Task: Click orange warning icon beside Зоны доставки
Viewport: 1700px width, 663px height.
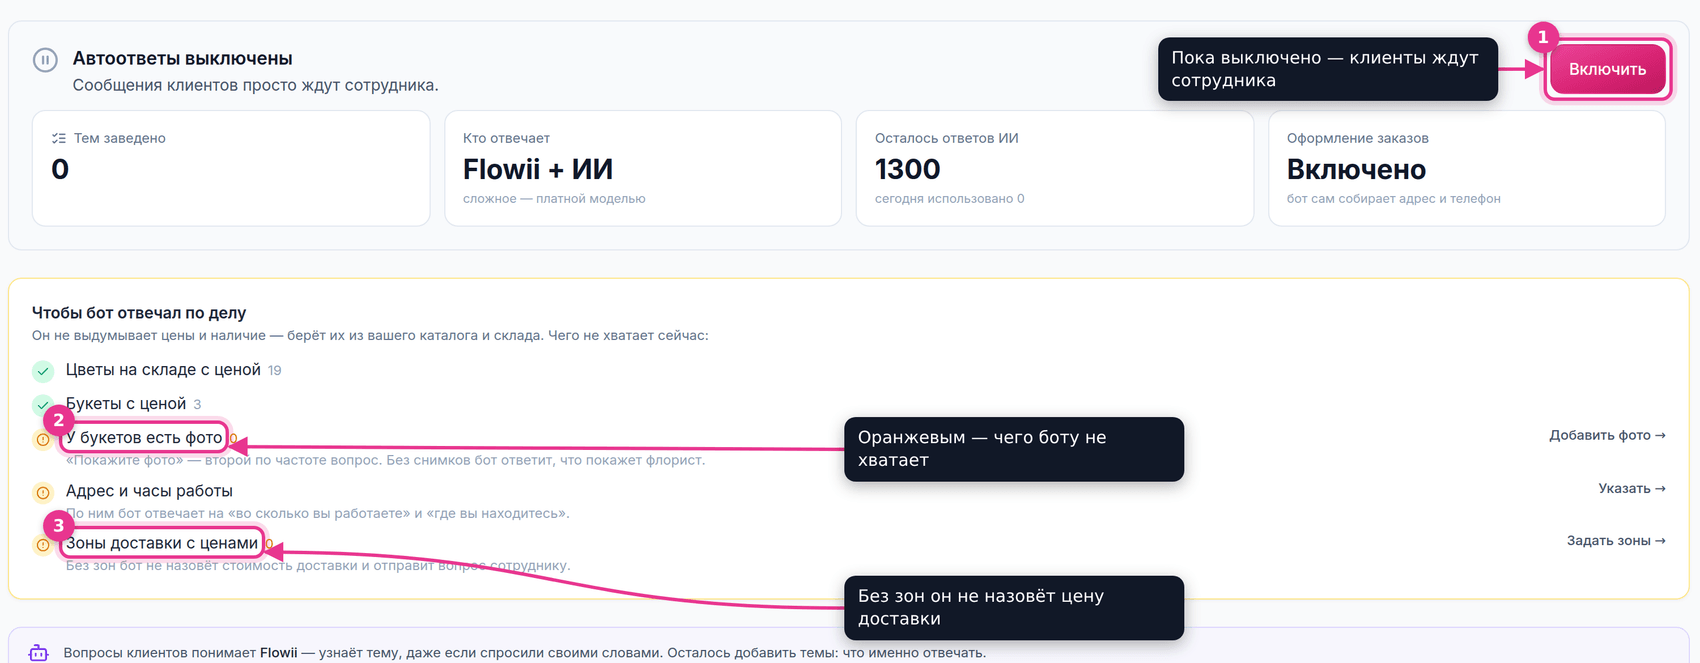Action: pos(42,545)
